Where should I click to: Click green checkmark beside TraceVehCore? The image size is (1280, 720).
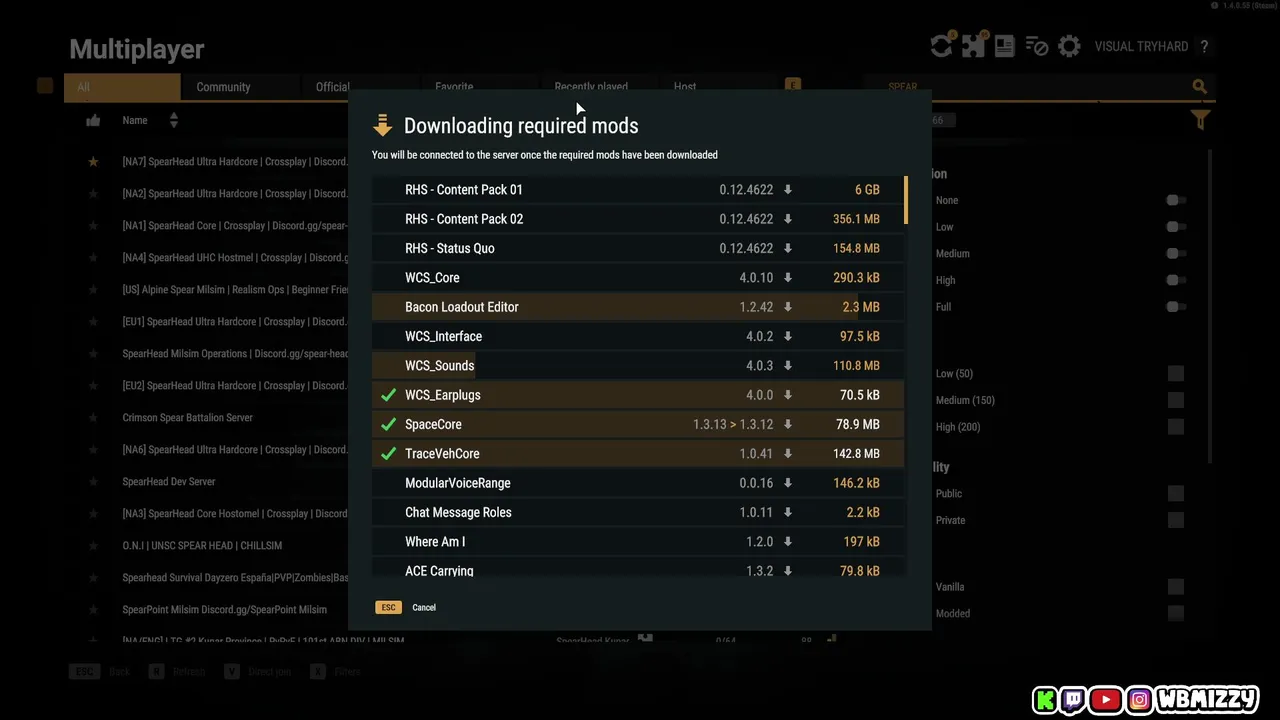pos(388,453)
